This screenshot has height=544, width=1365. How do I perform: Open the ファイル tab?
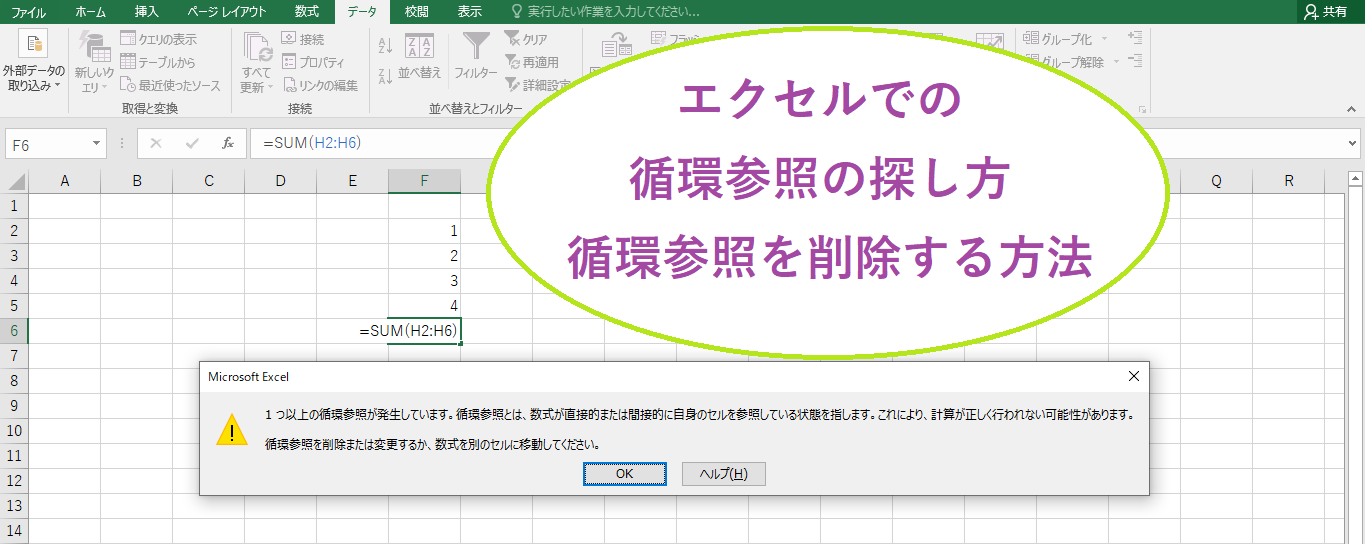click(x=29, y=12)
